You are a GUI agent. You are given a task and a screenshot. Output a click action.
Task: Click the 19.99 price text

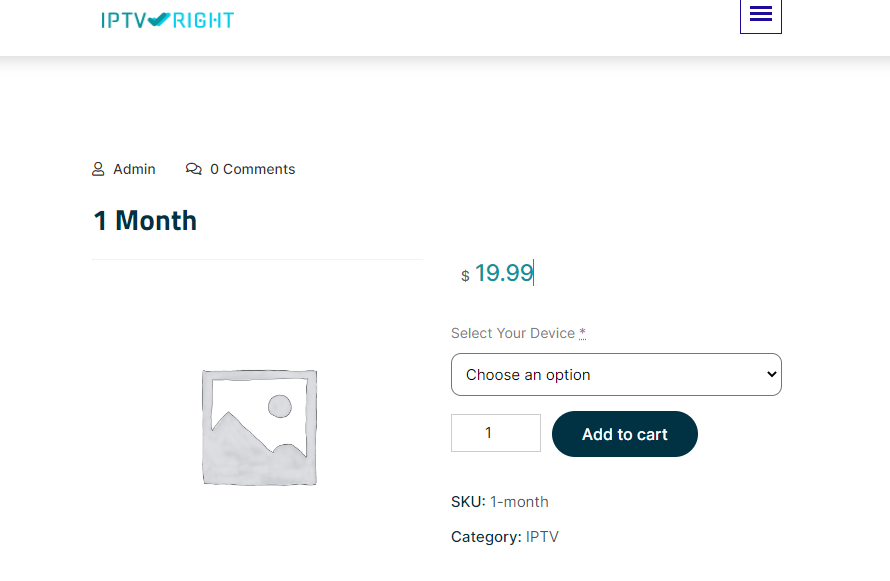pos(504,273)
